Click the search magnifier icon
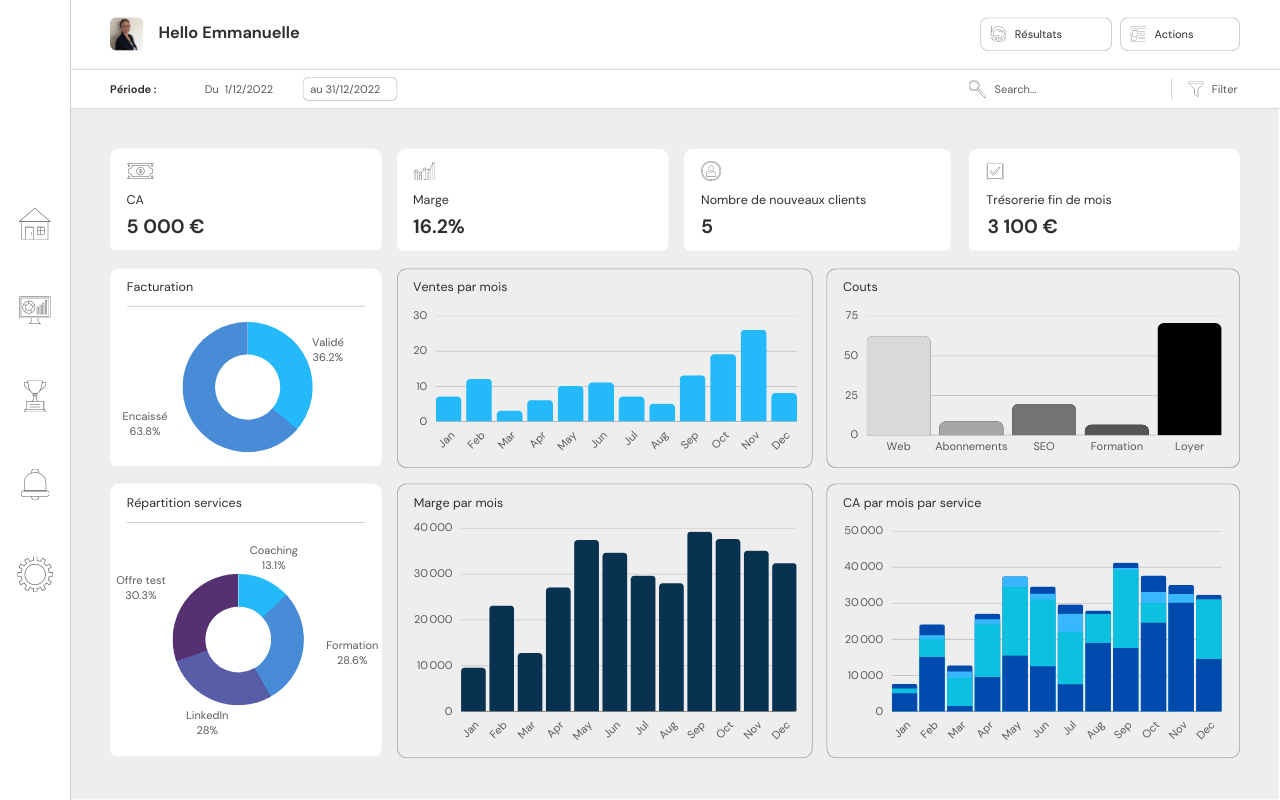This screenshot has width=1280, height=800. pos(977,89)
